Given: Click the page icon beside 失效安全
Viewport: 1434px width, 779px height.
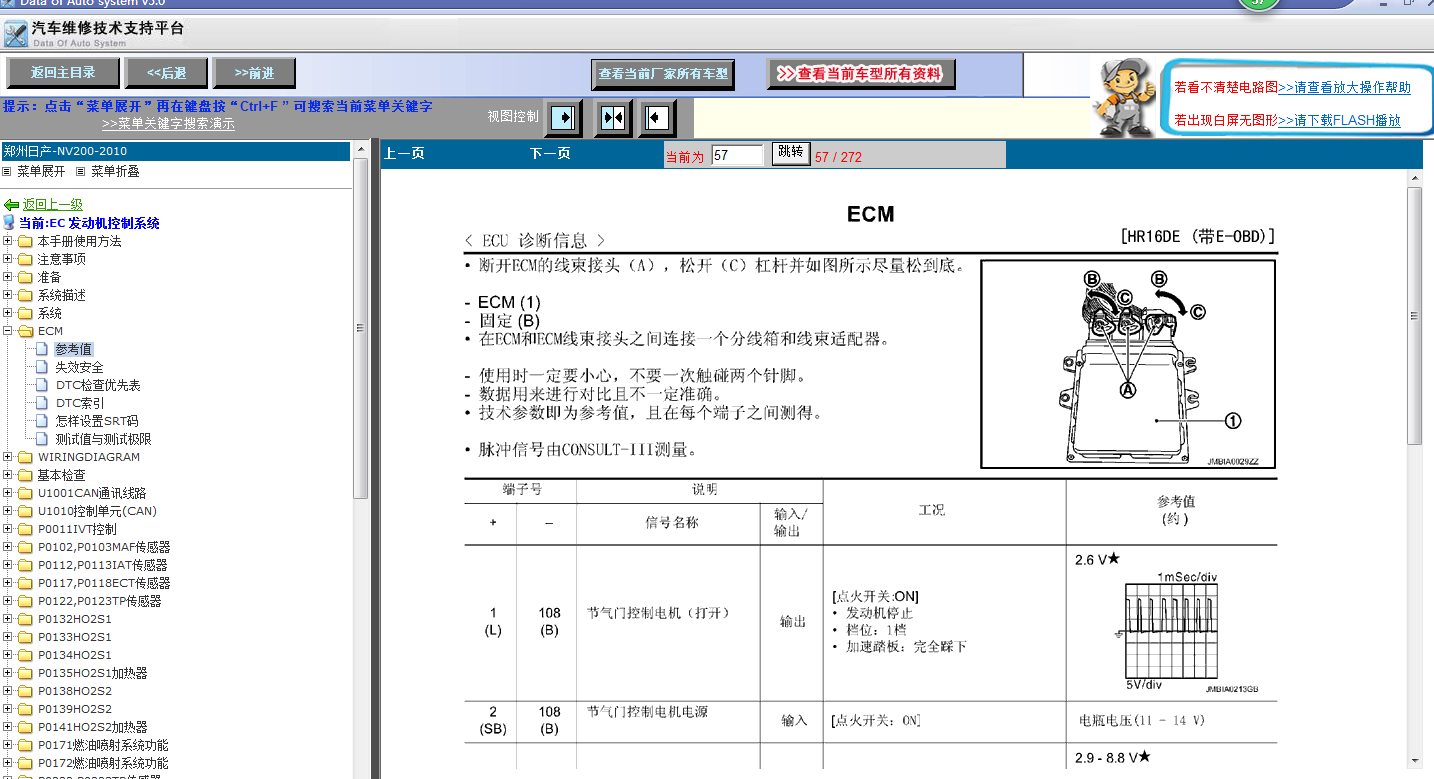Looking at the screenshot, I should tap(42, 367).
